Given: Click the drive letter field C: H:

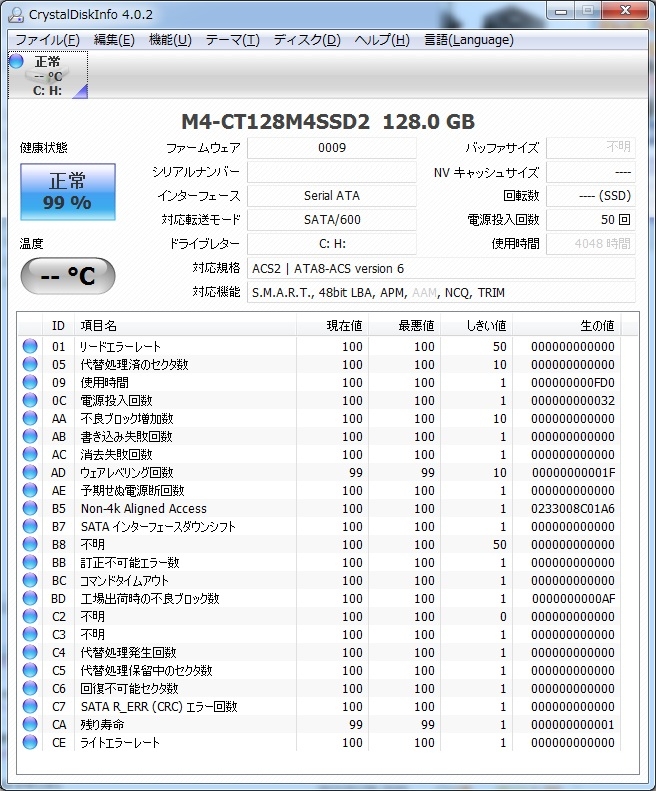Looking at the screenshot, I should pyautogui.click(x=332, y=244).
